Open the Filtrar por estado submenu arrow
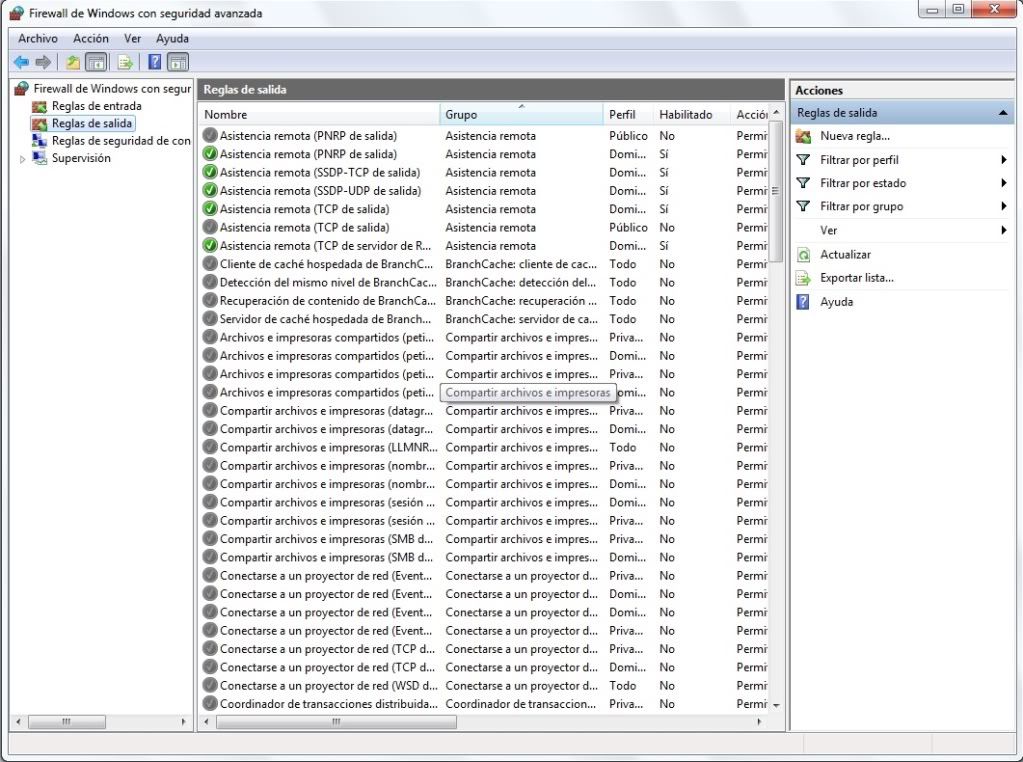 (x=1003, y=183)
